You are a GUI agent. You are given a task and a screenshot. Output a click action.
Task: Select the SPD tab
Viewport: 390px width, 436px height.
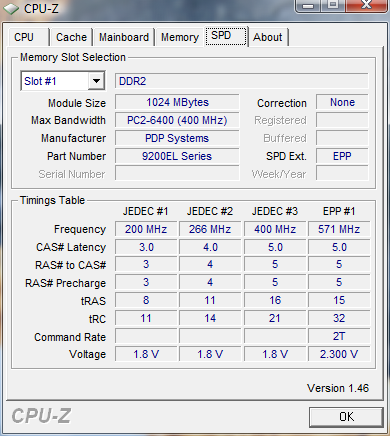tap(226, 36)
